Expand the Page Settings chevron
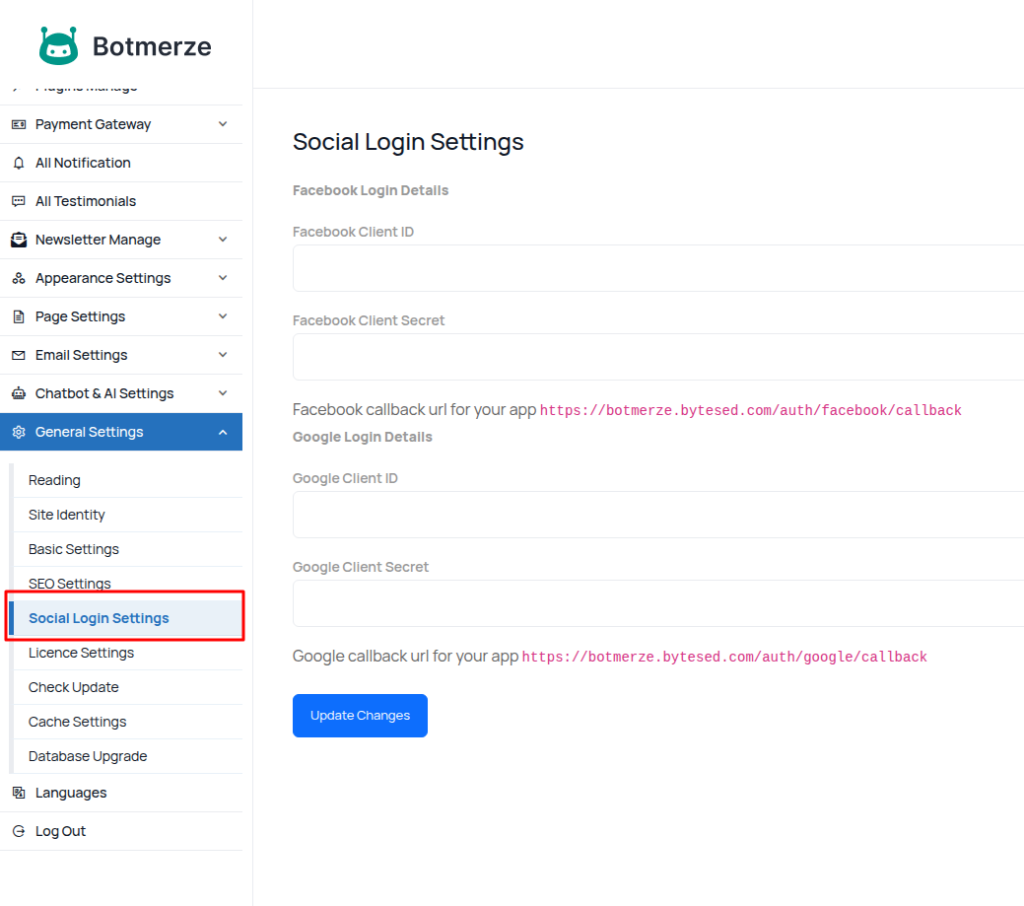 coord(222,316)
